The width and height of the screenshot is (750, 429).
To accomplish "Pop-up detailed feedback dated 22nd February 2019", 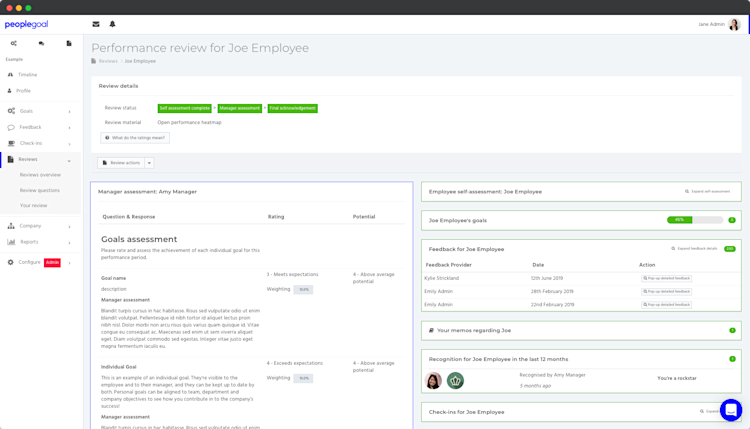I will (x=666, y=305).
